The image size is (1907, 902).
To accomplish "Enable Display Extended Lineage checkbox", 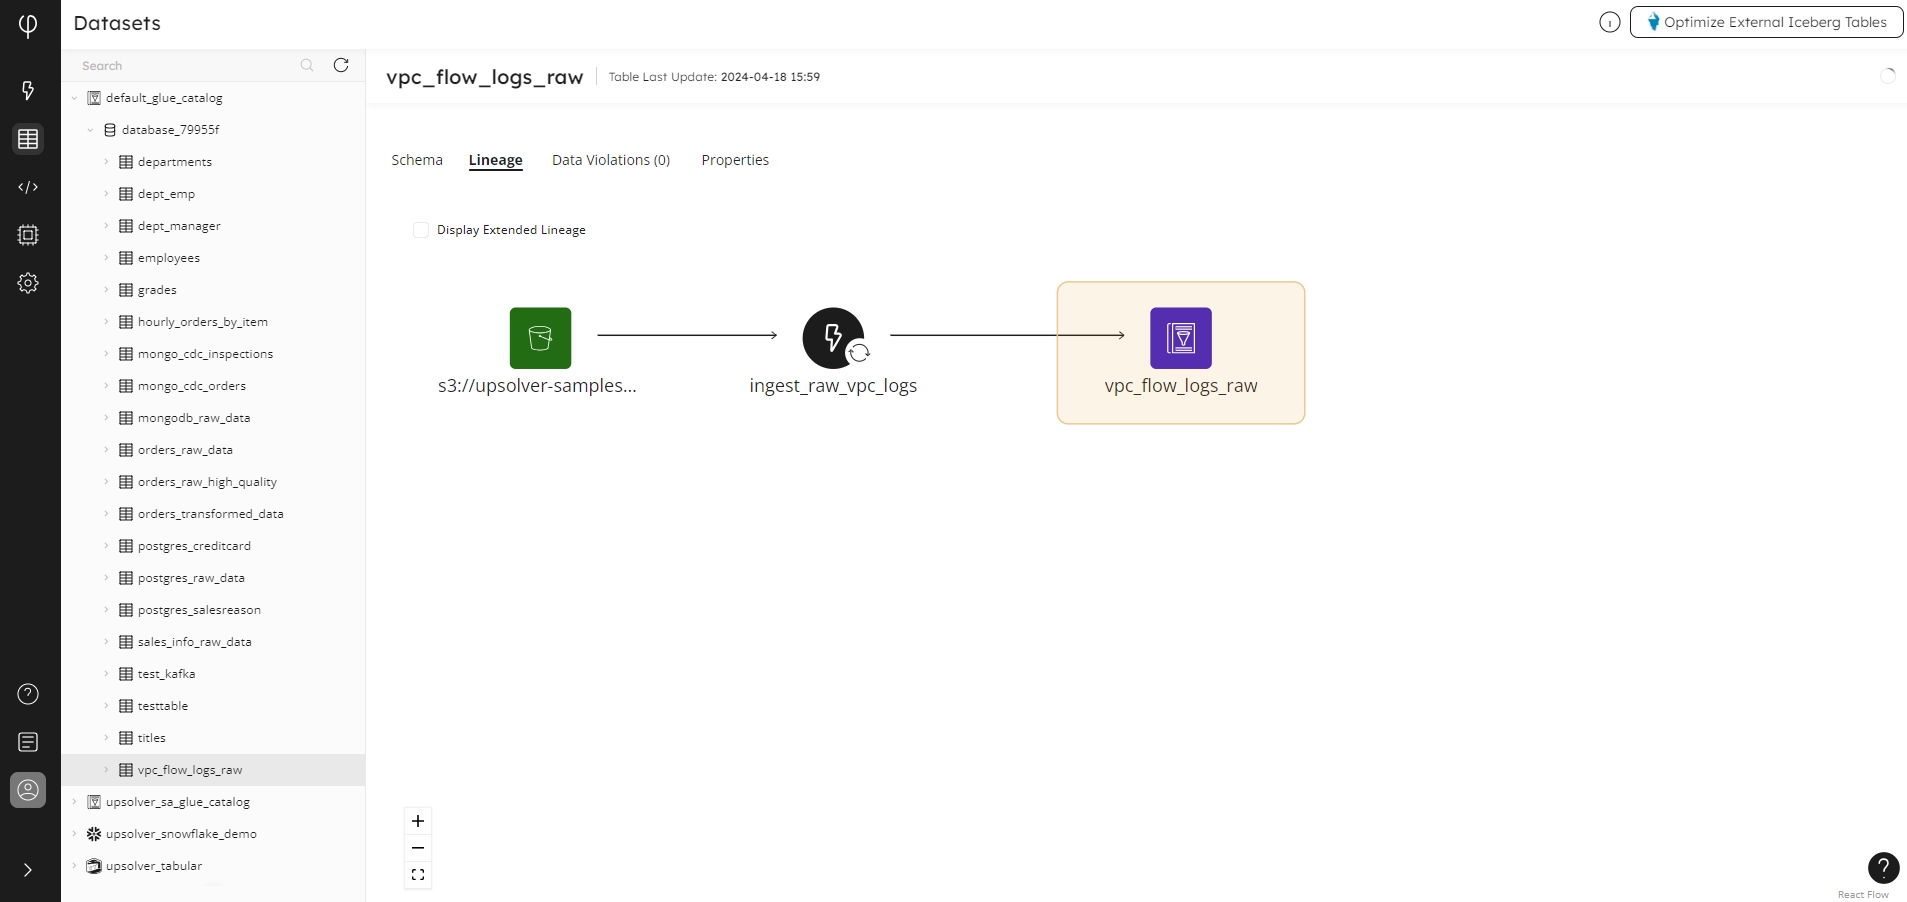I will coord(421,230).
